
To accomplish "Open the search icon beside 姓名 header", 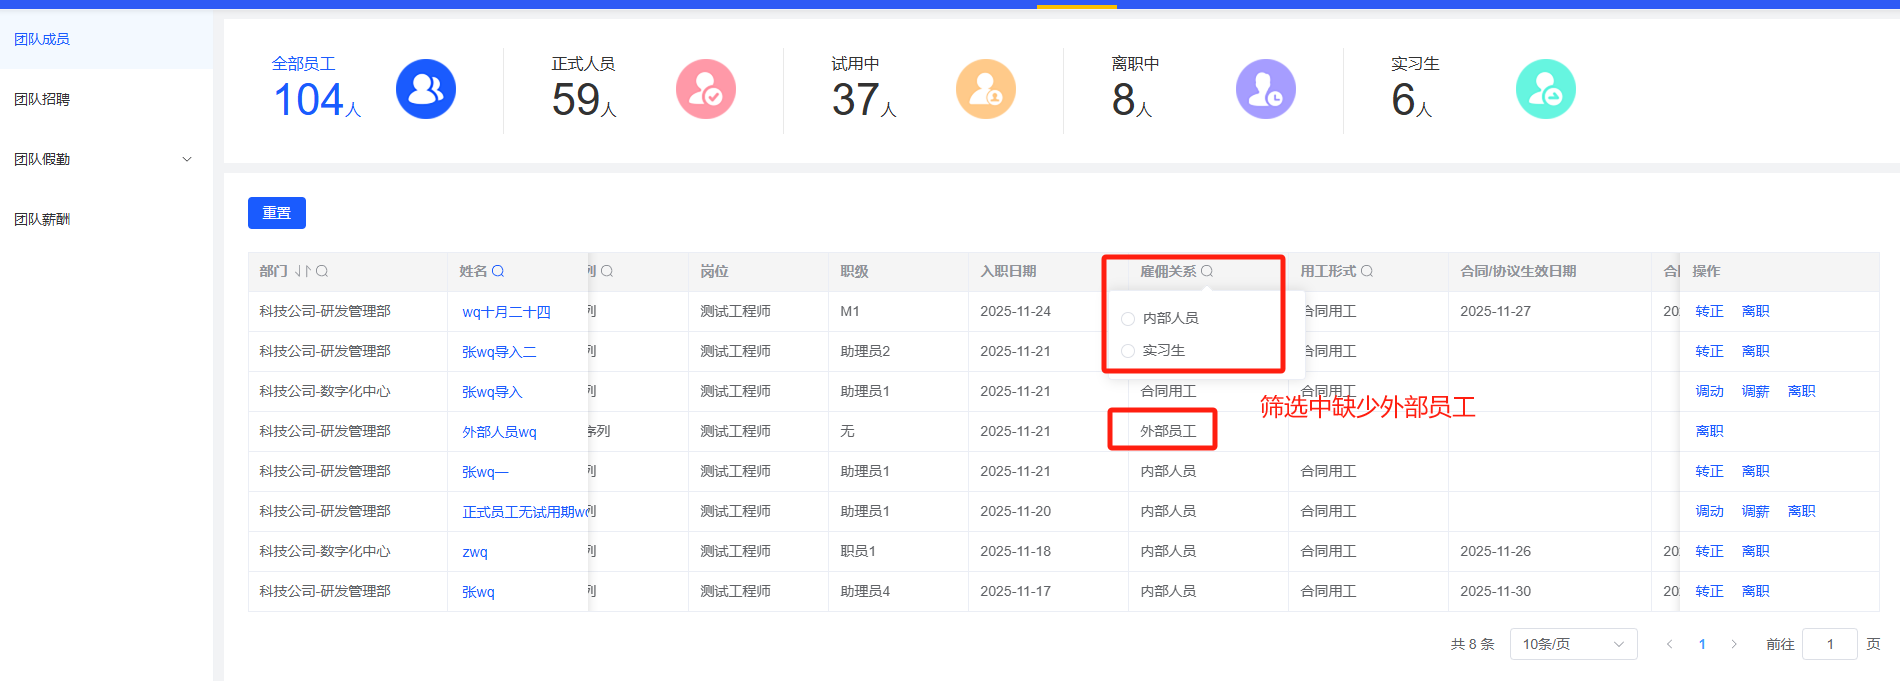I will pyautogui.click(x=498, y=271).
